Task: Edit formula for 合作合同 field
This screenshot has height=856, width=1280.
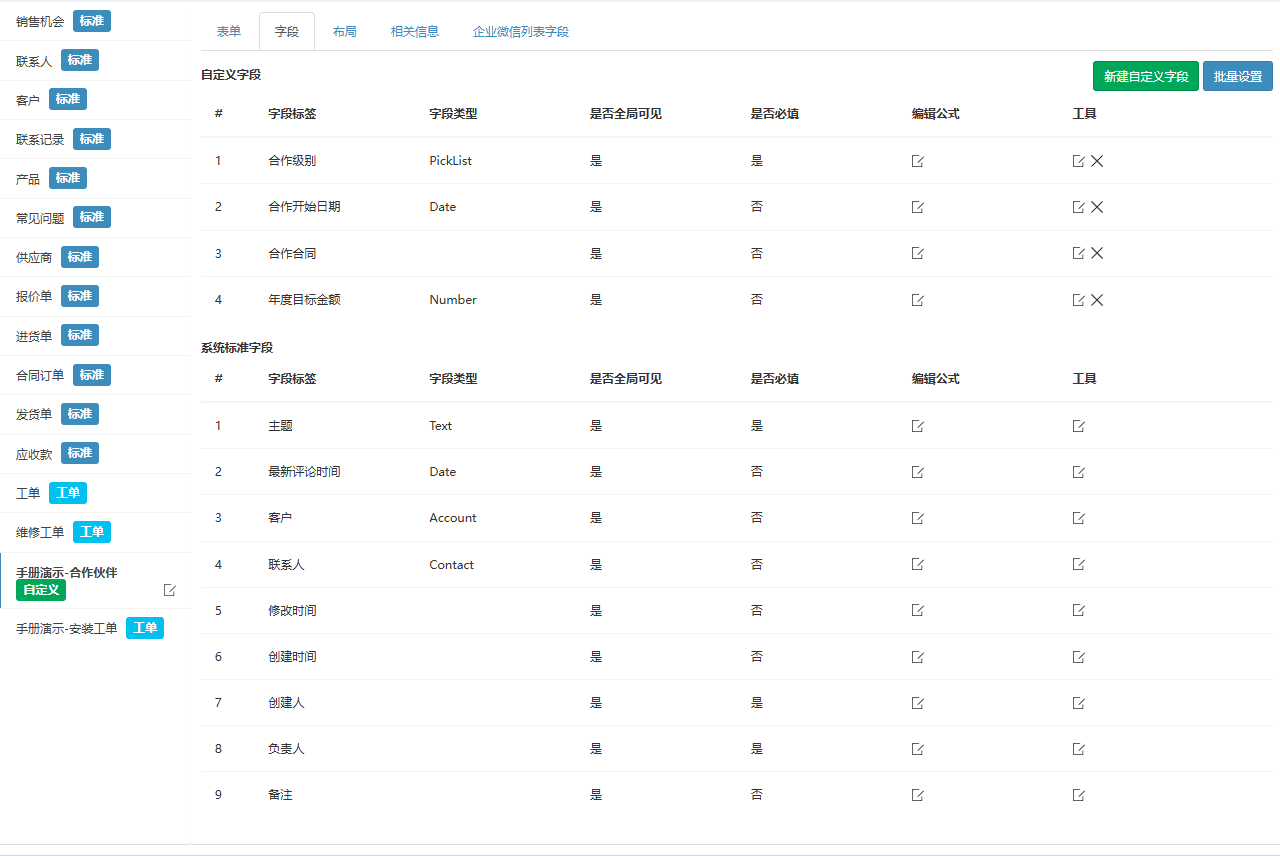Action: click(917, 253)
